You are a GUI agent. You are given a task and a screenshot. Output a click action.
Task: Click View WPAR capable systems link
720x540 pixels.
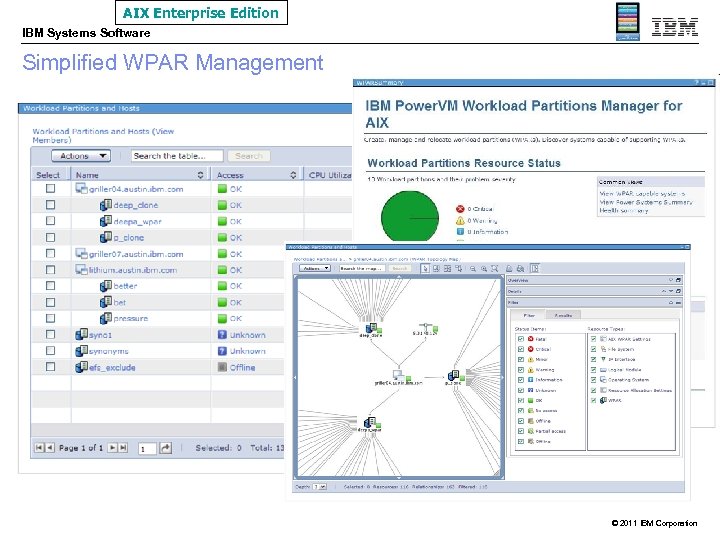642,194
